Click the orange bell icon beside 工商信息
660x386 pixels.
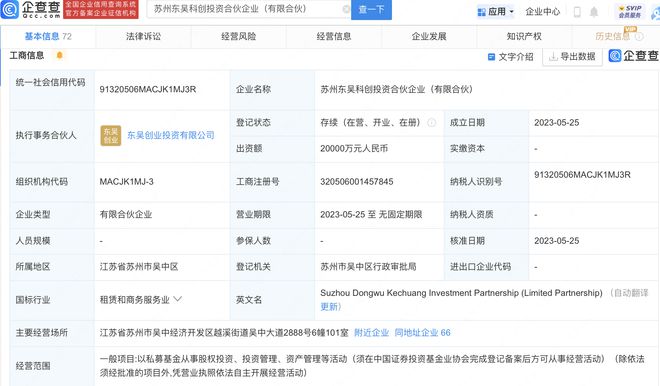[59, 55]
